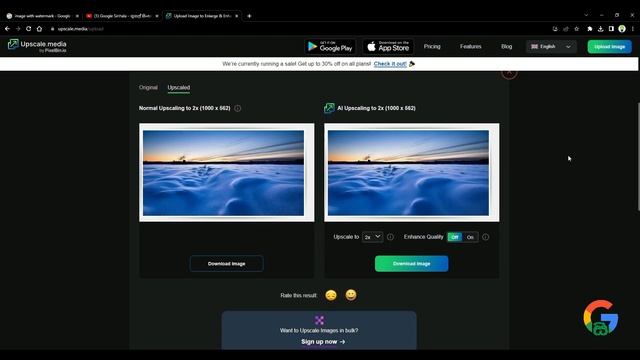Viewport: 640px width, 360px height.
Task: Select the Upscaled tab
Action: (x=179, y=87)
